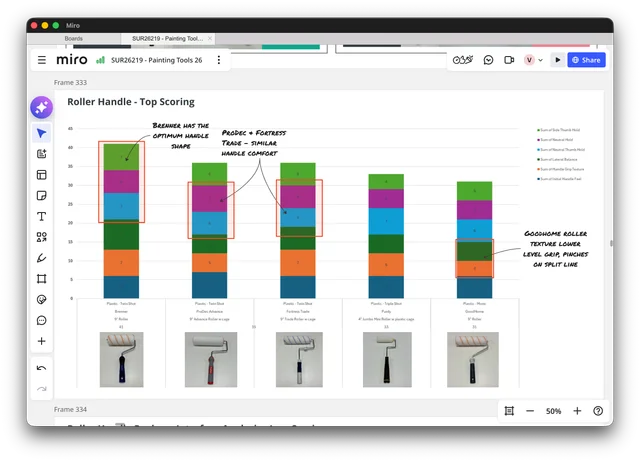Select the ProDec Advance roller photo
Image resolution: width=640 pixels, height=461 pixels.
click(211, 359)
